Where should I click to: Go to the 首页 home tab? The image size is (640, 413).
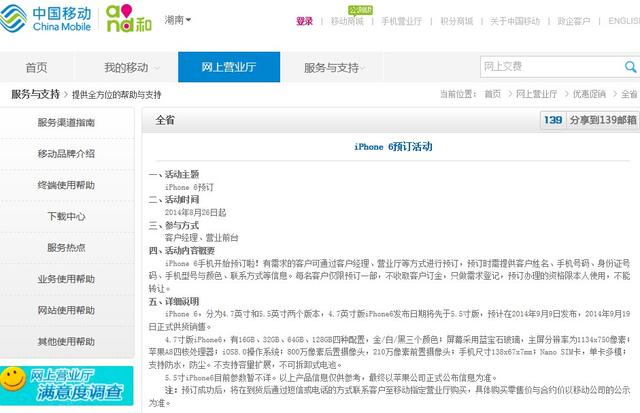click(x=36, y=67)
